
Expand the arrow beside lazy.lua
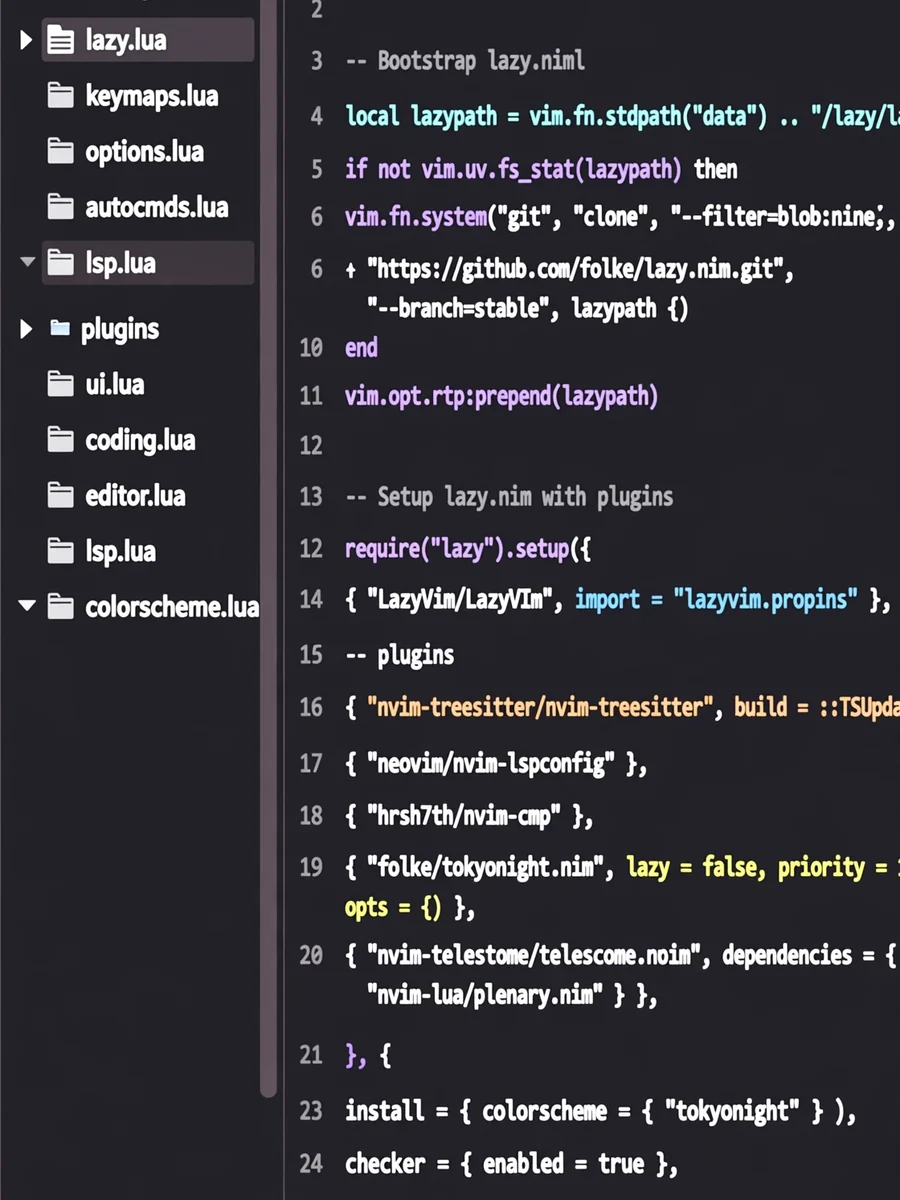click(x=26, y=41)
